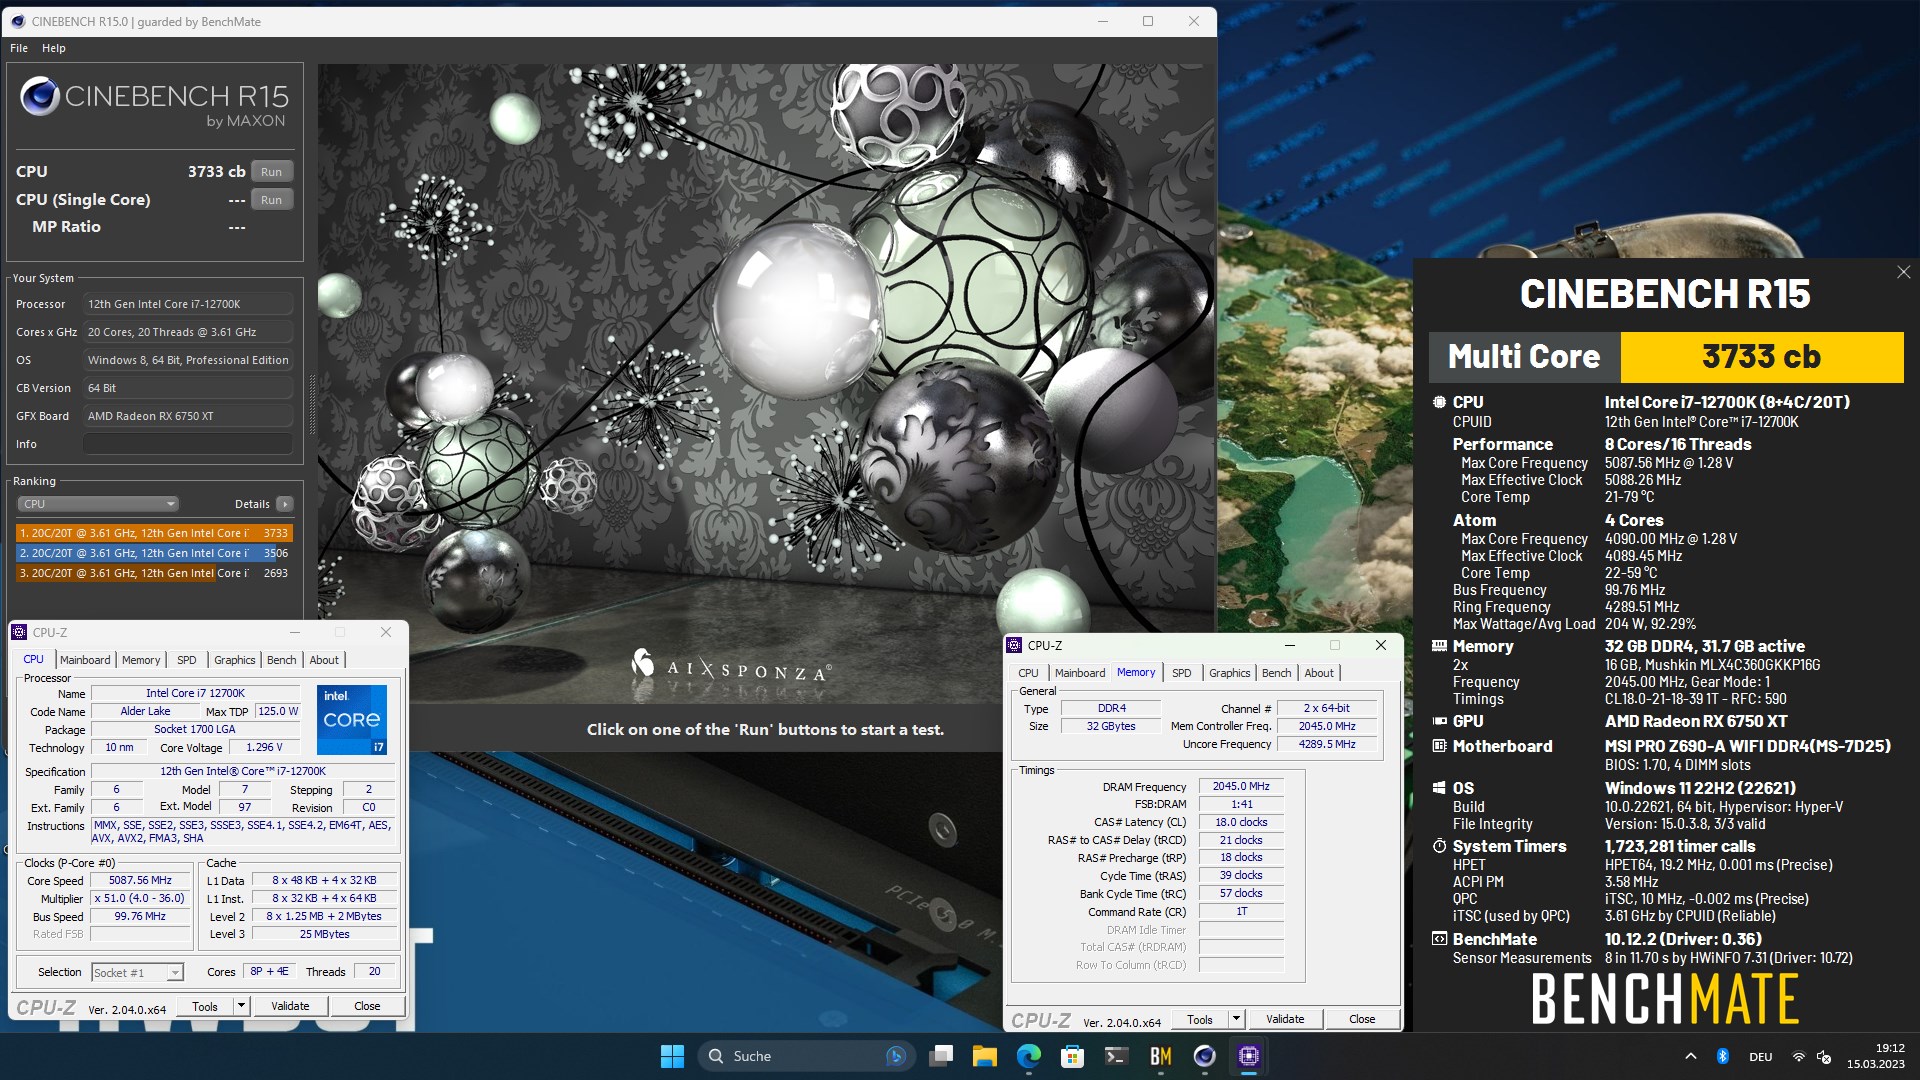Open Bench tab in left CPU-Z window
This screenshot has width=1920, height=1080.
pyautogui.click(x=282, y=660)
